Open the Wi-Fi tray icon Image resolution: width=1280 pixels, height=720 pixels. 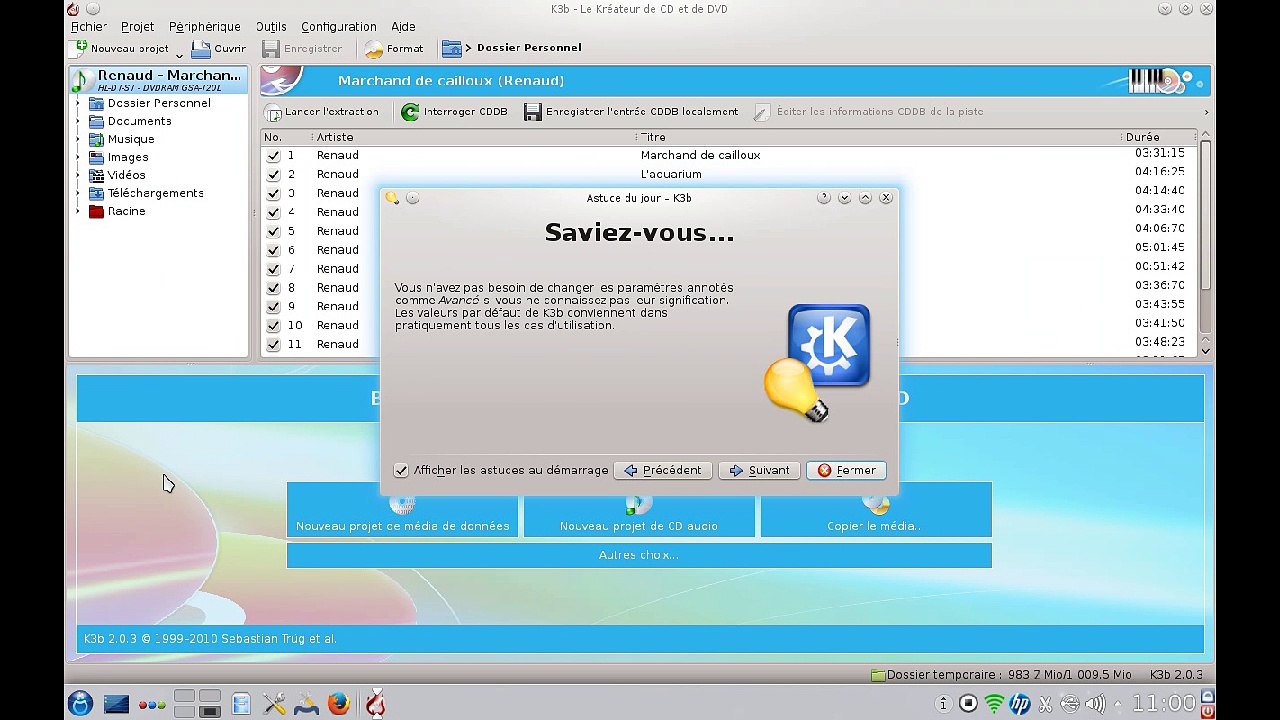994,704
